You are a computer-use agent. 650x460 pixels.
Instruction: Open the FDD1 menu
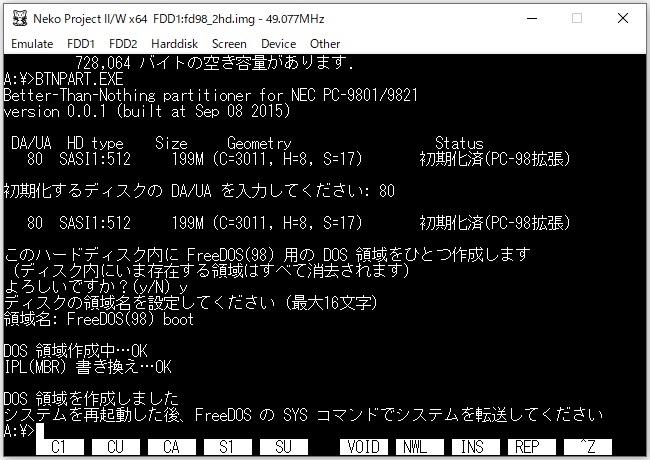pos(81,44)
